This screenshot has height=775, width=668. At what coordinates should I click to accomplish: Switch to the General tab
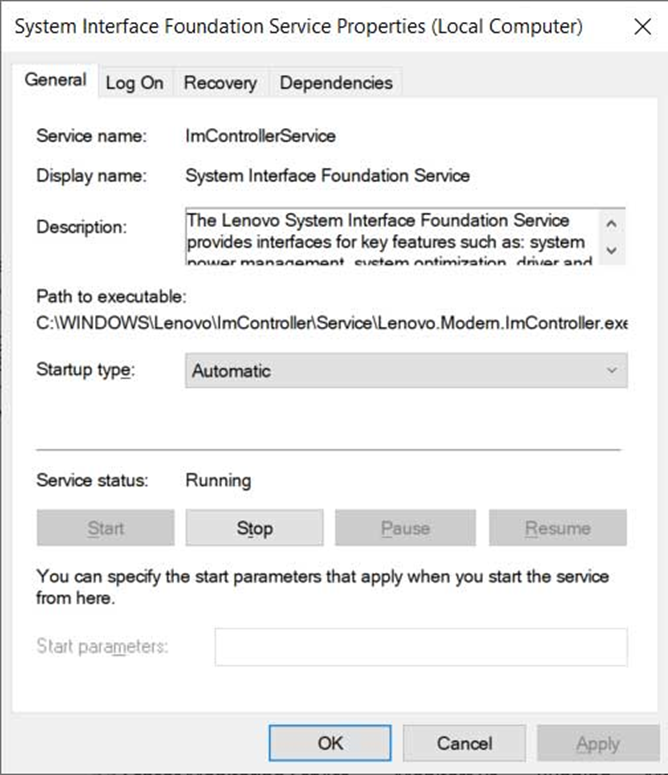pyautogui.click(x=55, y=81)
